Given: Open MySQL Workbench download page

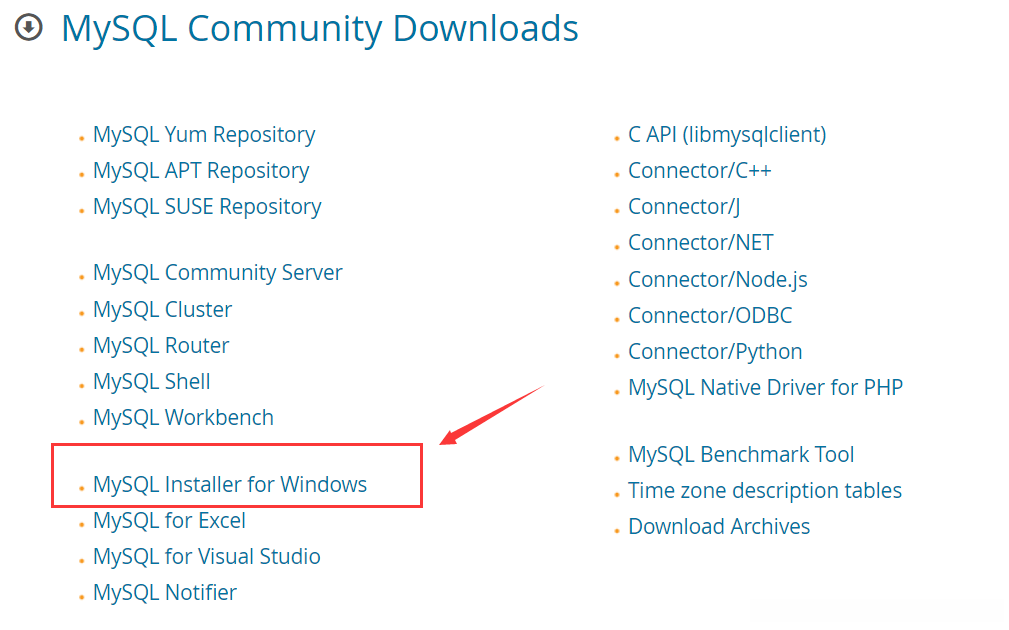Looking at the screenshot, I should [x=183, y=418].
